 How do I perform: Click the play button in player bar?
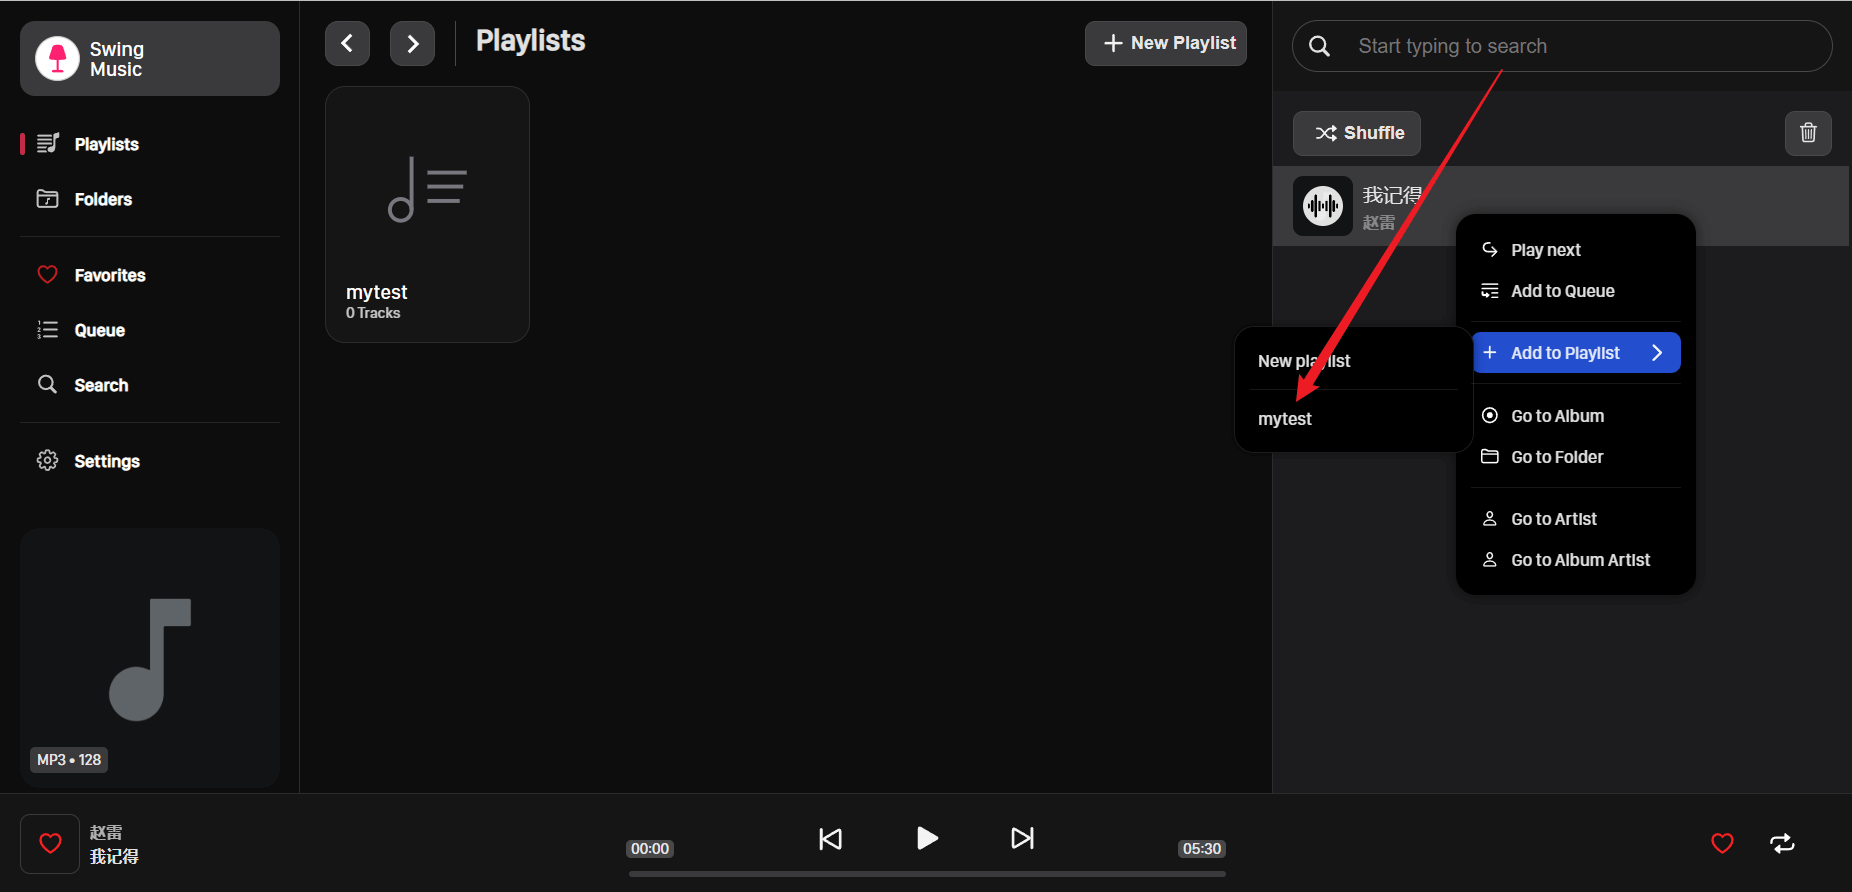(927, 838)
